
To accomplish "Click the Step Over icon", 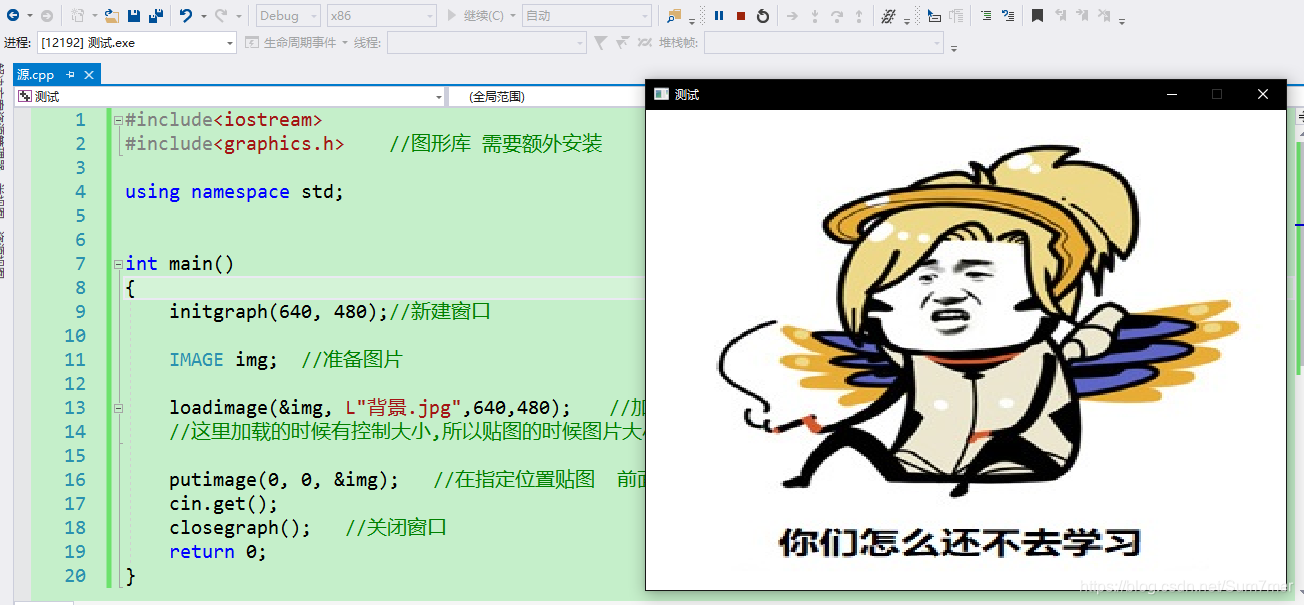I will point(837,16).
